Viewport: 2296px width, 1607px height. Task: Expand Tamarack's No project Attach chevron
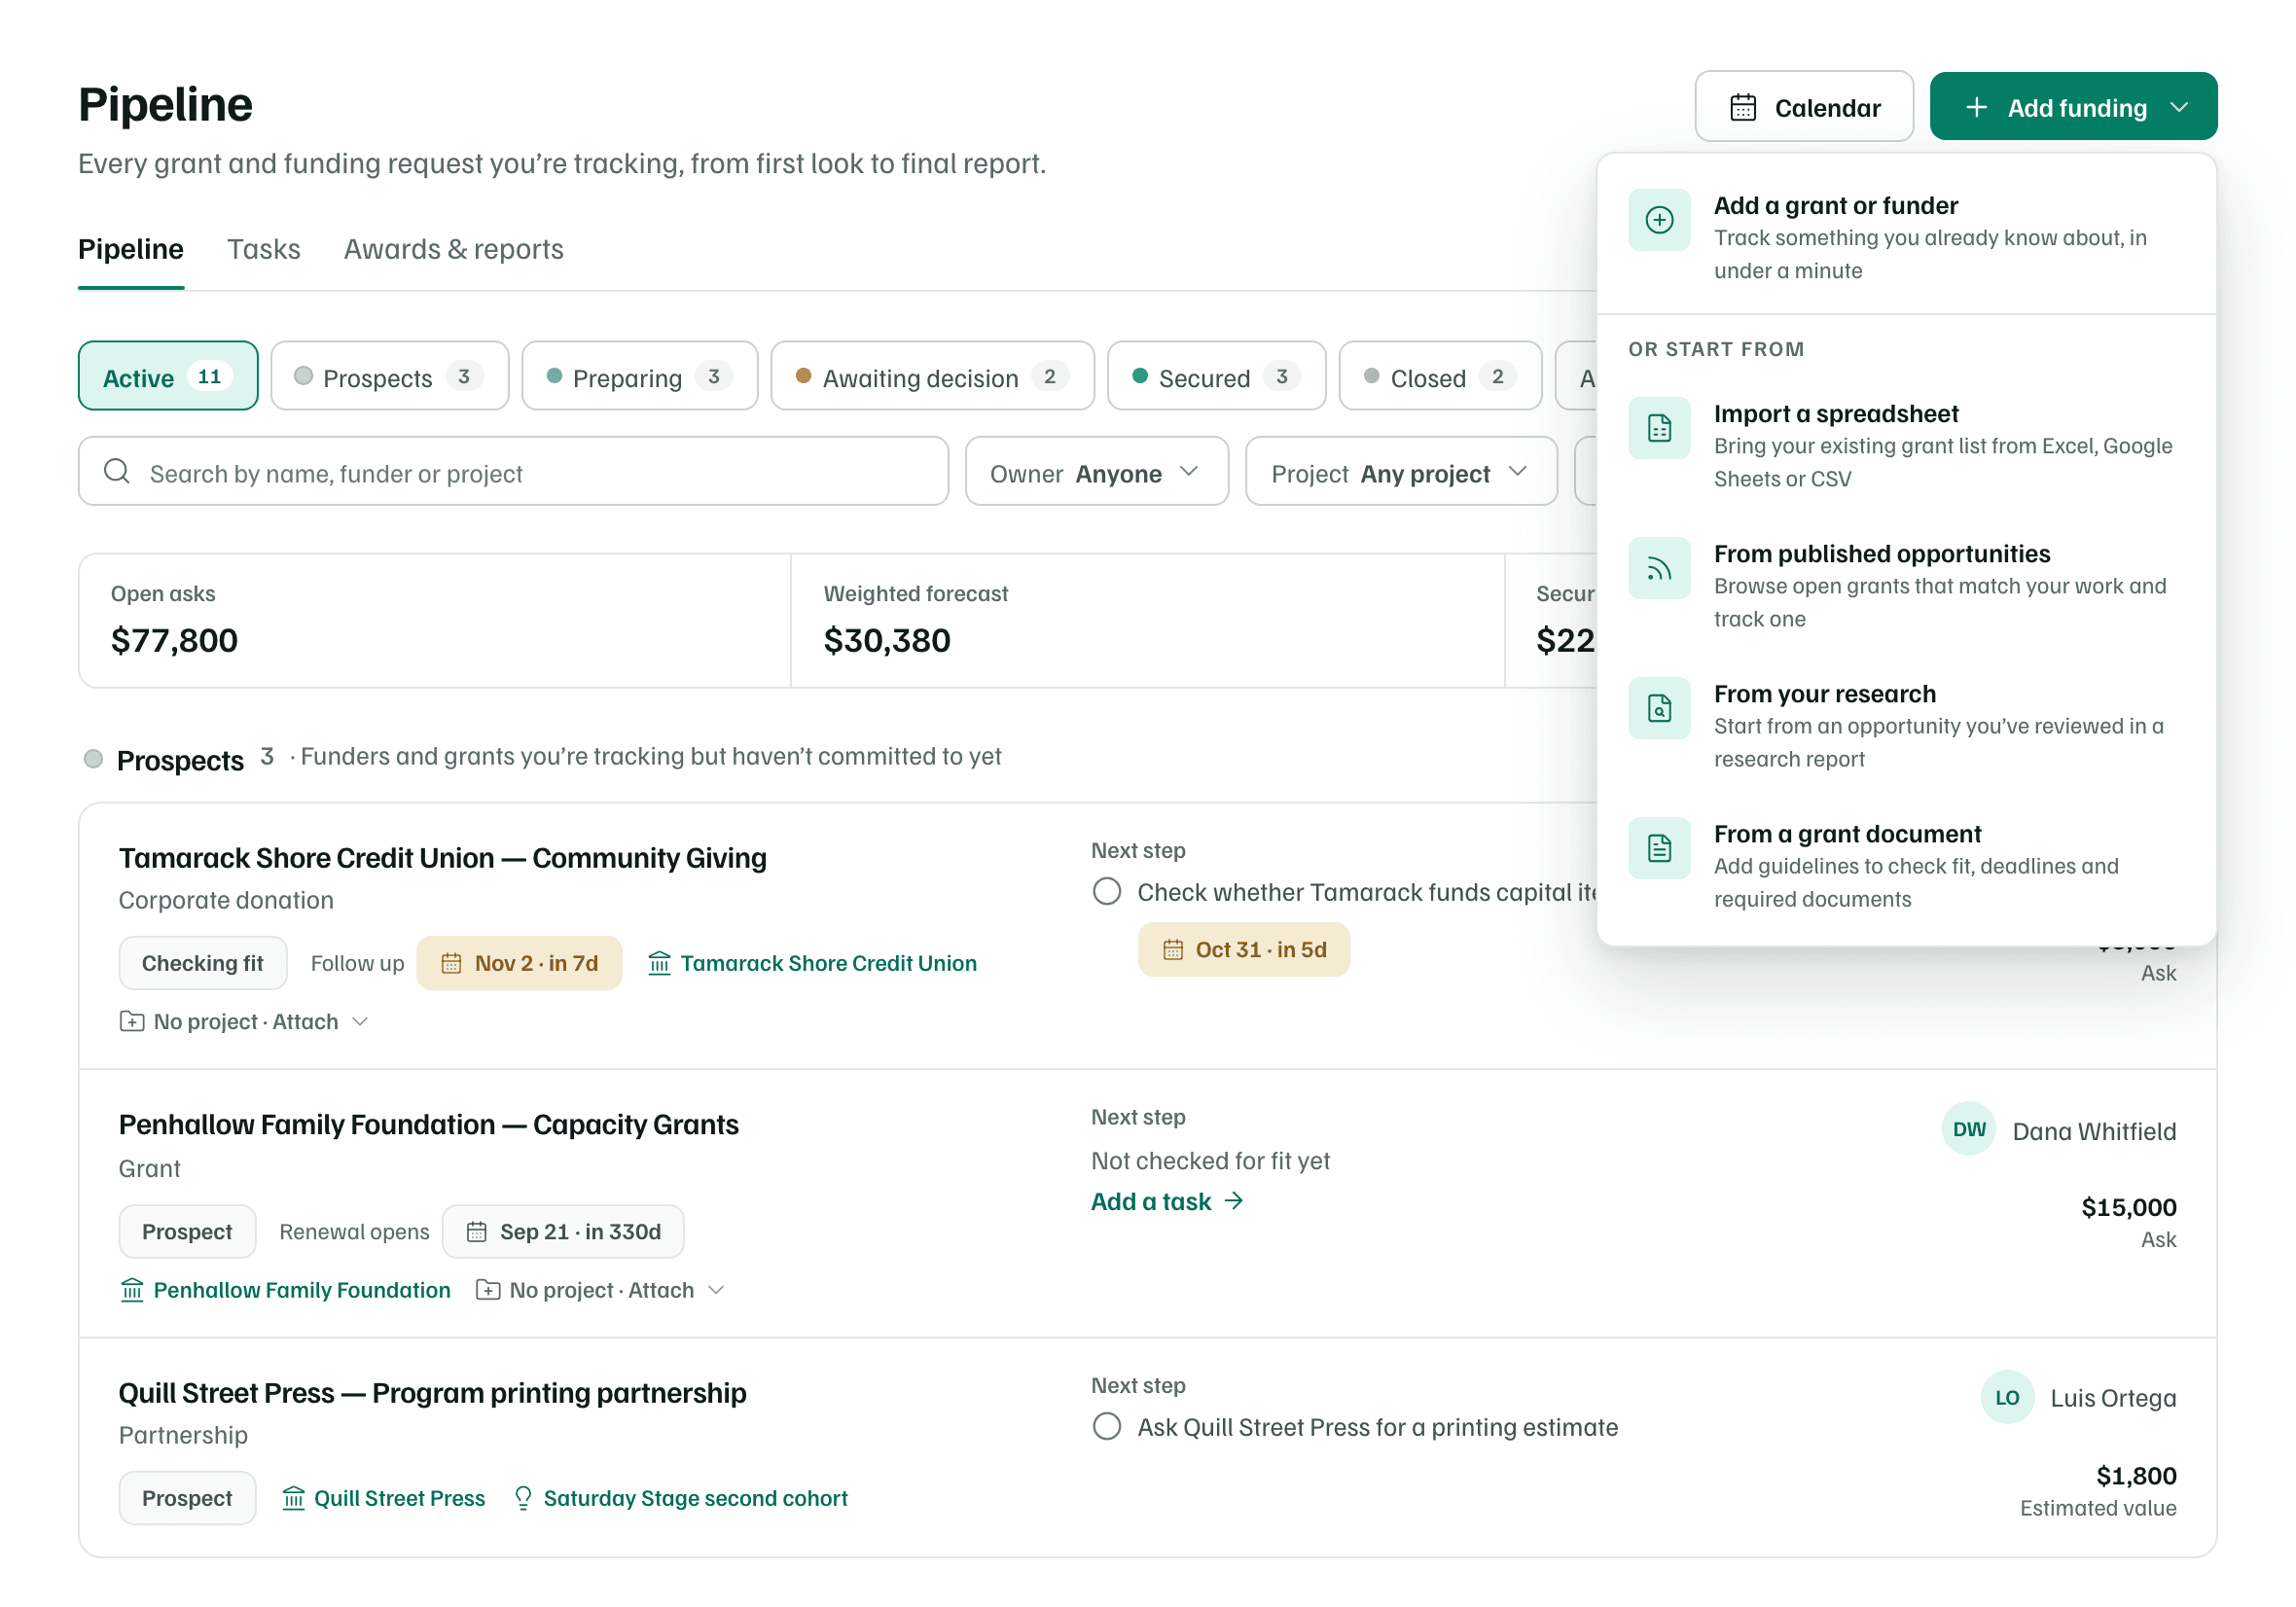coord(361,1021)
